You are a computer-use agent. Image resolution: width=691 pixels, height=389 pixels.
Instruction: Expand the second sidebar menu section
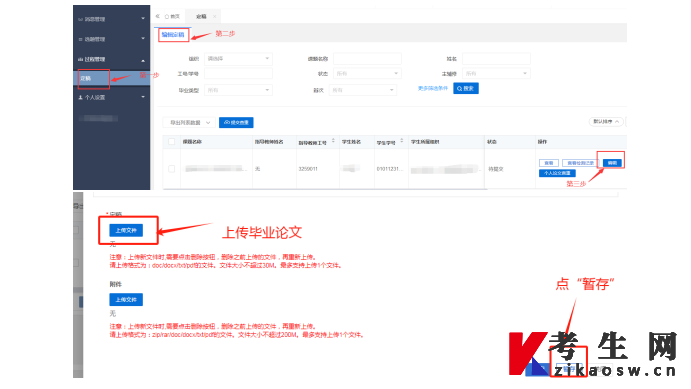(111, 39)
